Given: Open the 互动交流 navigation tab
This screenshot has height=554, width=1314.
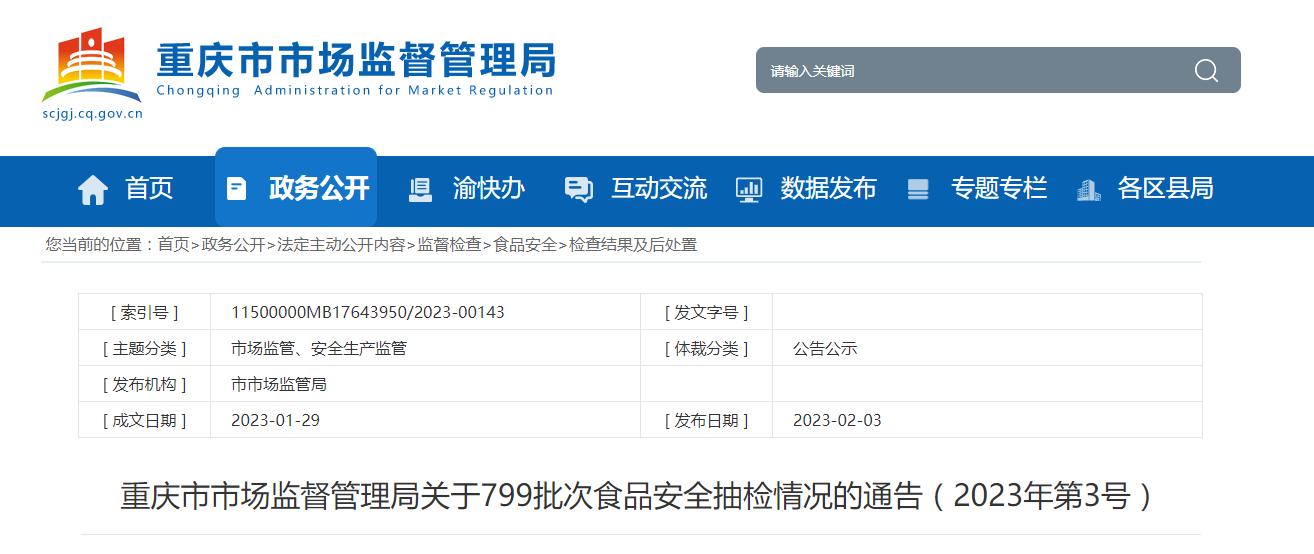Looking at the screenshot, I should [659, 188].
